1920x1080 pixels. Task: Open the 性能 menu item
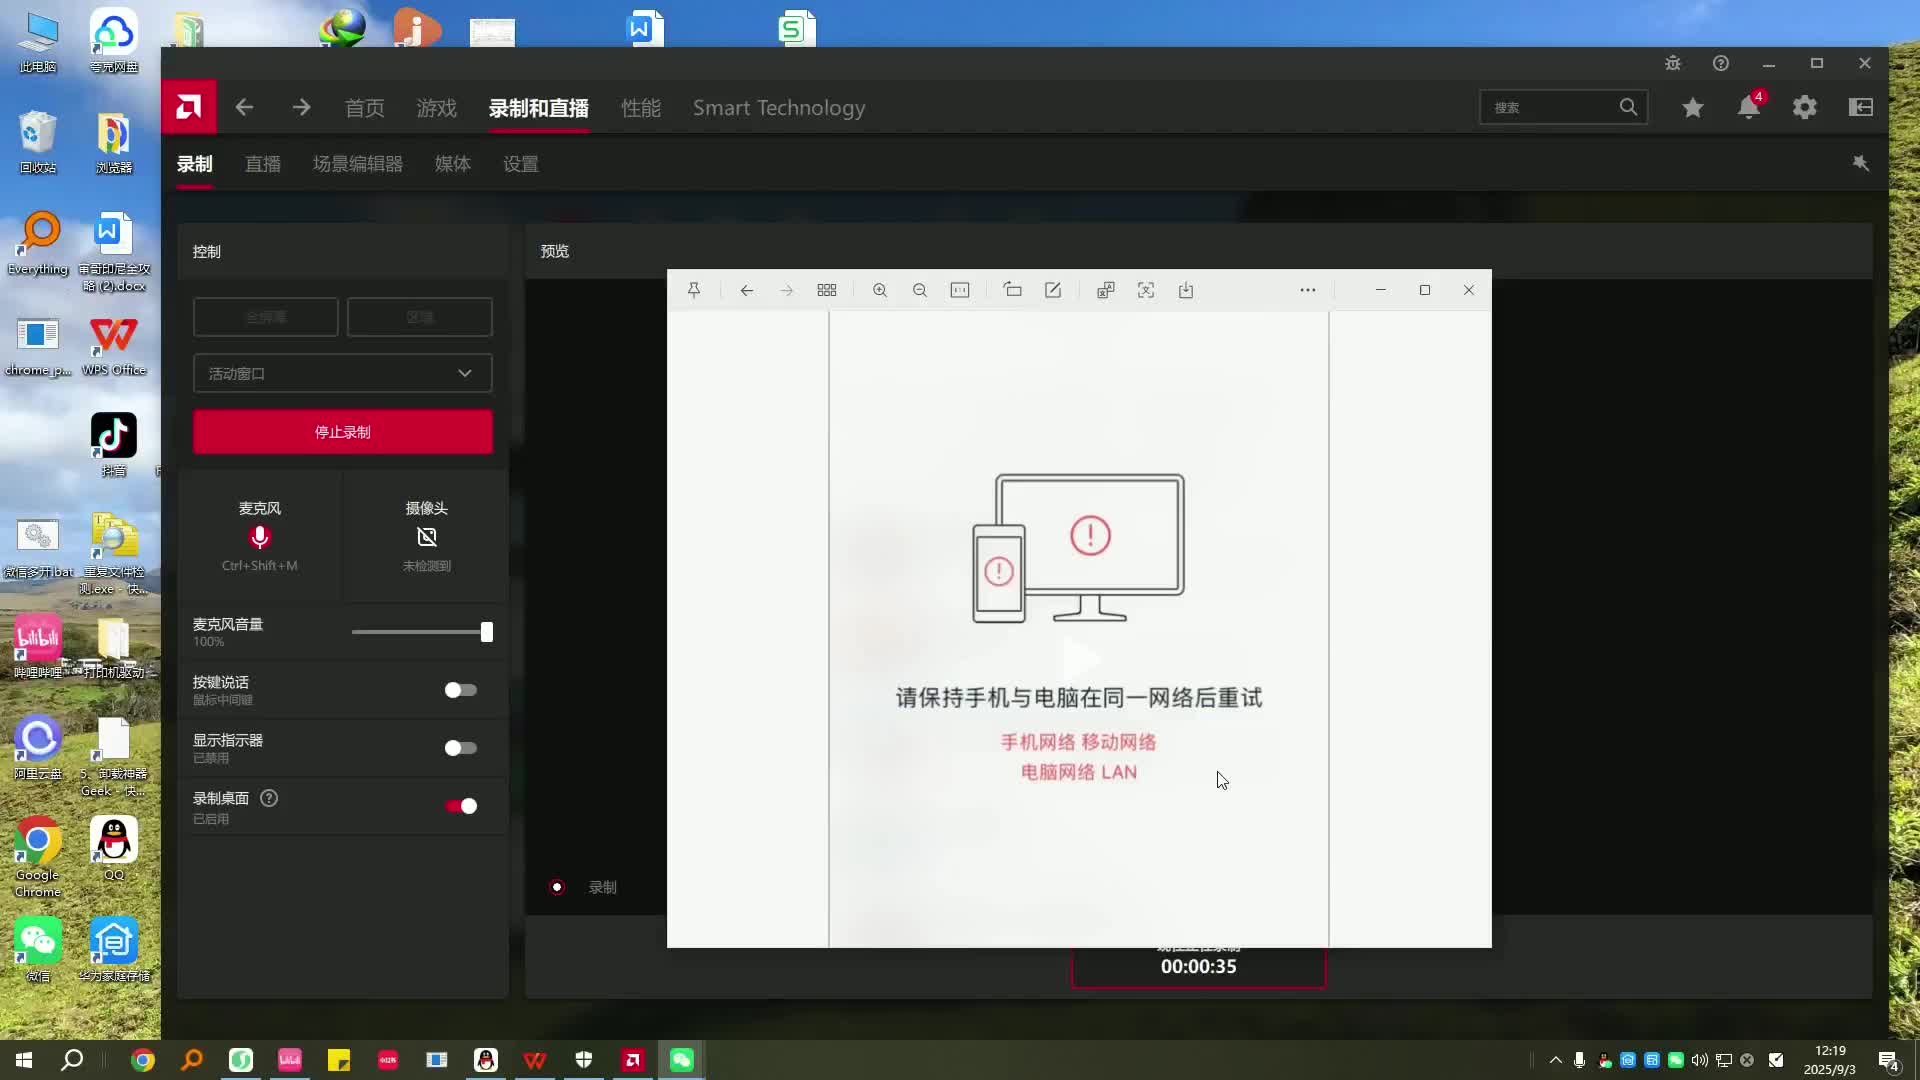(x=641, y=108)
